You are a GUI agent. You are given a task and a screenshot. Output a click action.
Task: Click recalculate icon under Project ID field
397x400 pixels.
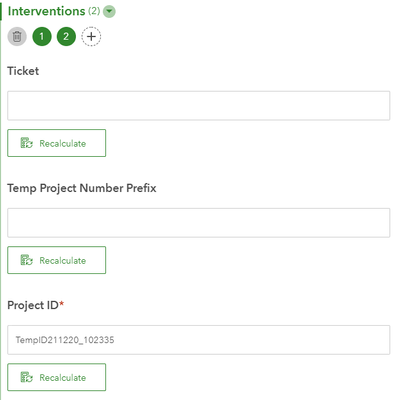(27, 377)
